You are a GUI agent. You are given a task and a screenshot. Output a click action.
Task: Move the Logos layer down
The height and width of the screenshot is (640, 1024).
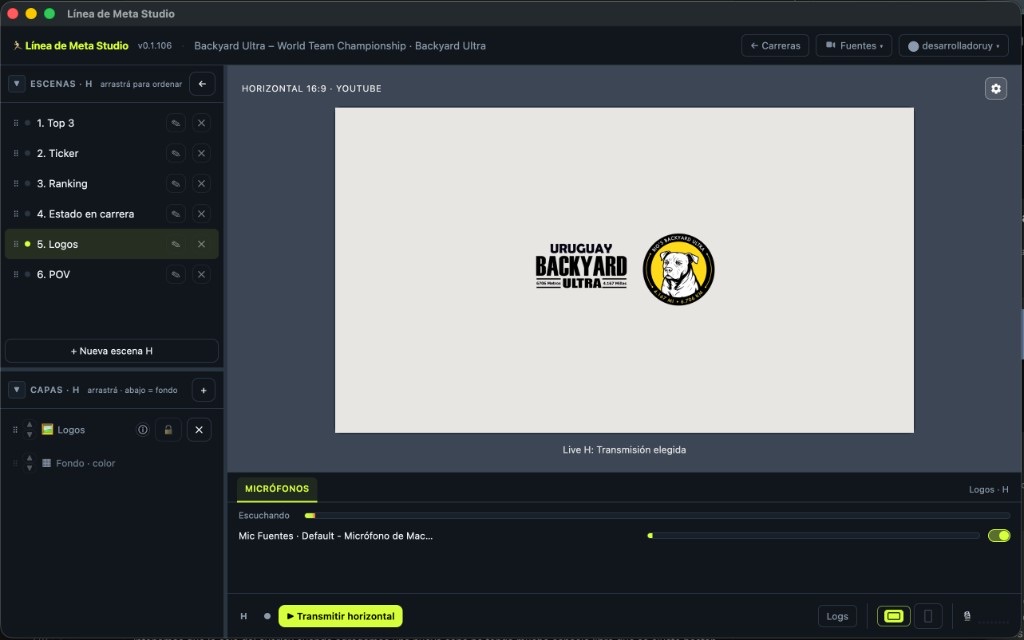pos(29,434)
